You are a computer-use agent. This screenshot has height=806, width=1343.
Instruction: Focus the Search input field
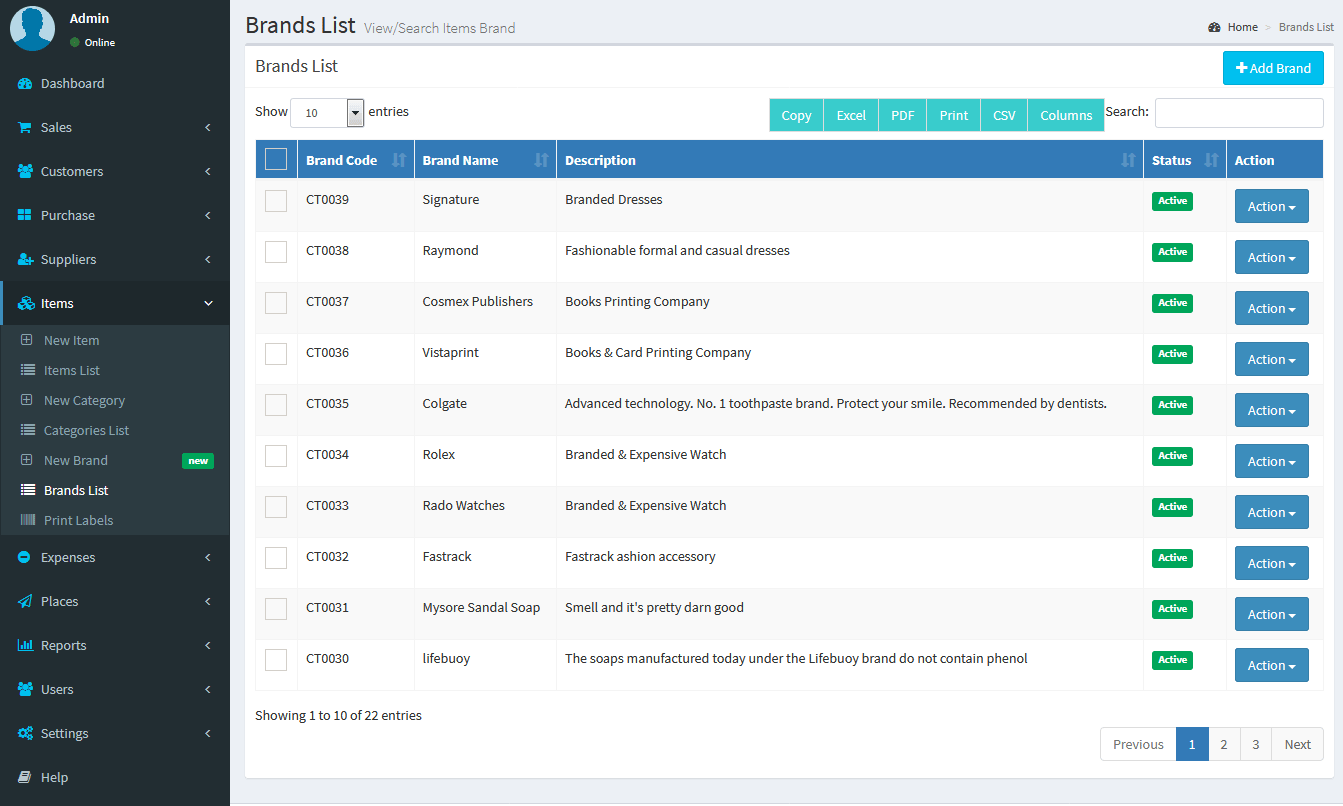click(x=1239, y=113)
